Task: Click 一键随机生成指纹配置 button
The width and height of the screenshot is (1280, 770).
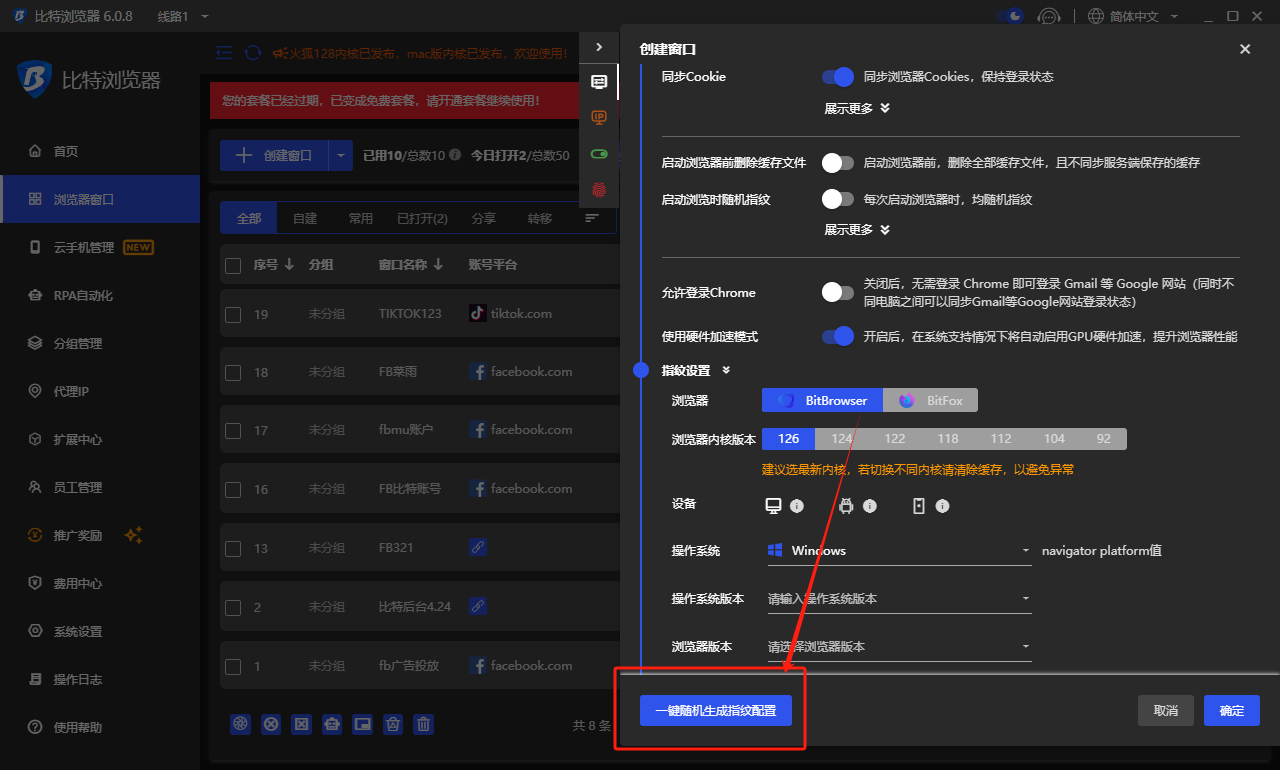Action: [x=715, y=711]
